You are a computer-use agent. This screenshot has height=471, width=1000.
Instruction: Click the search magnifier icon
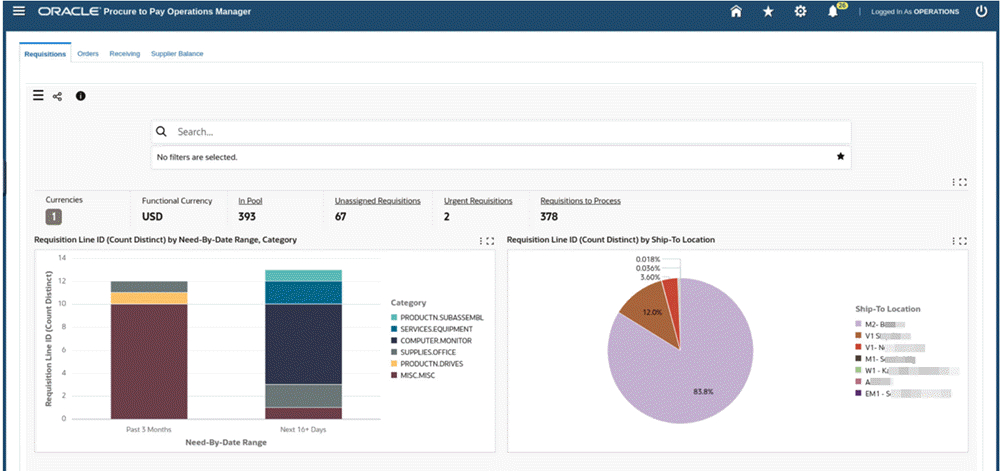(x=161, y=132)
